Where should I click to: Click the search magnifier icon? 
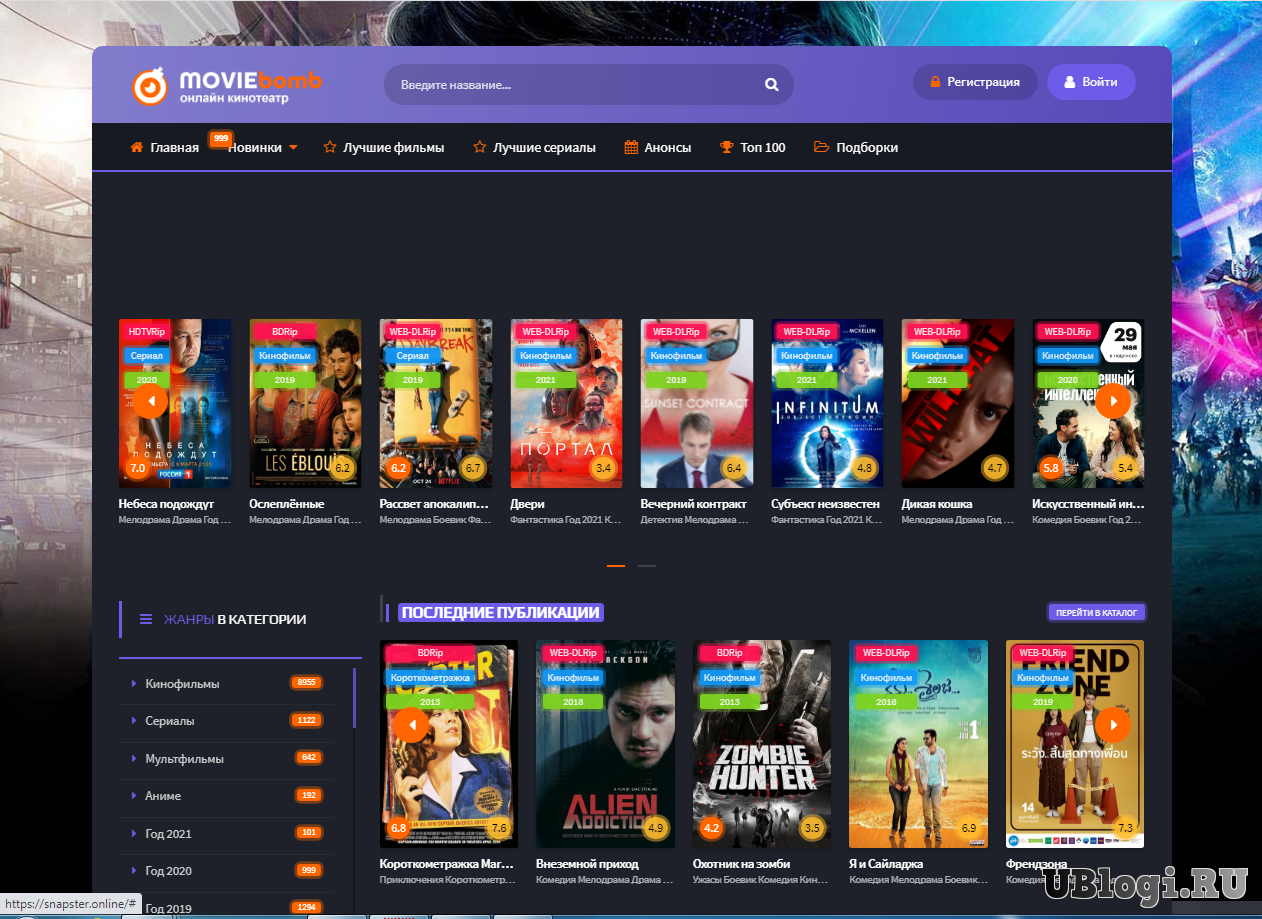[x=771, y=85]
